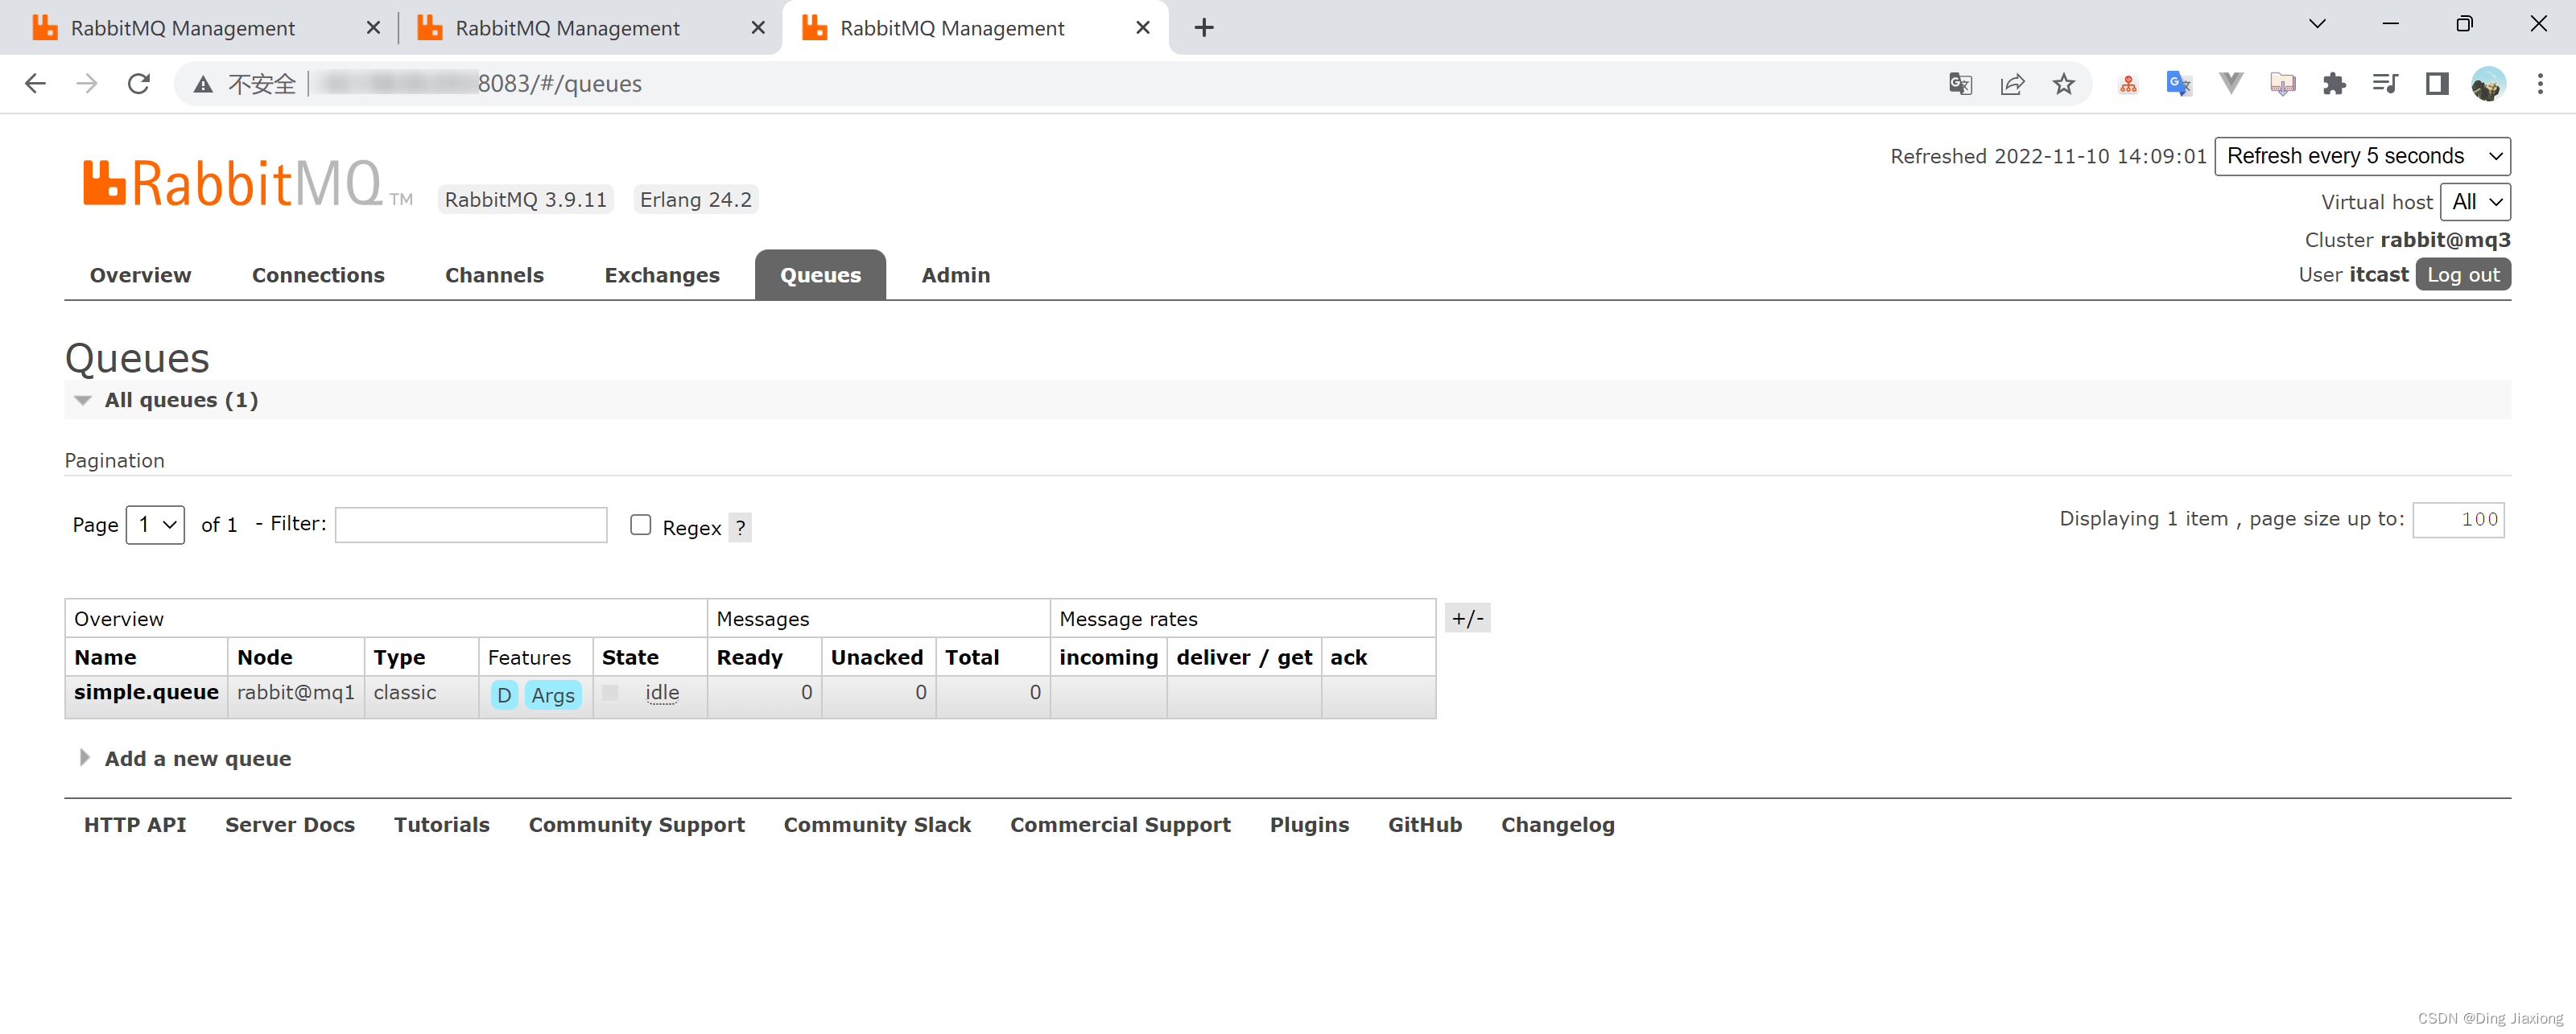Image resolution: width=2576 pixels, height=1034 pixels.
Task: Open the red sitemap extension icon
Action: click(2128, 84)
